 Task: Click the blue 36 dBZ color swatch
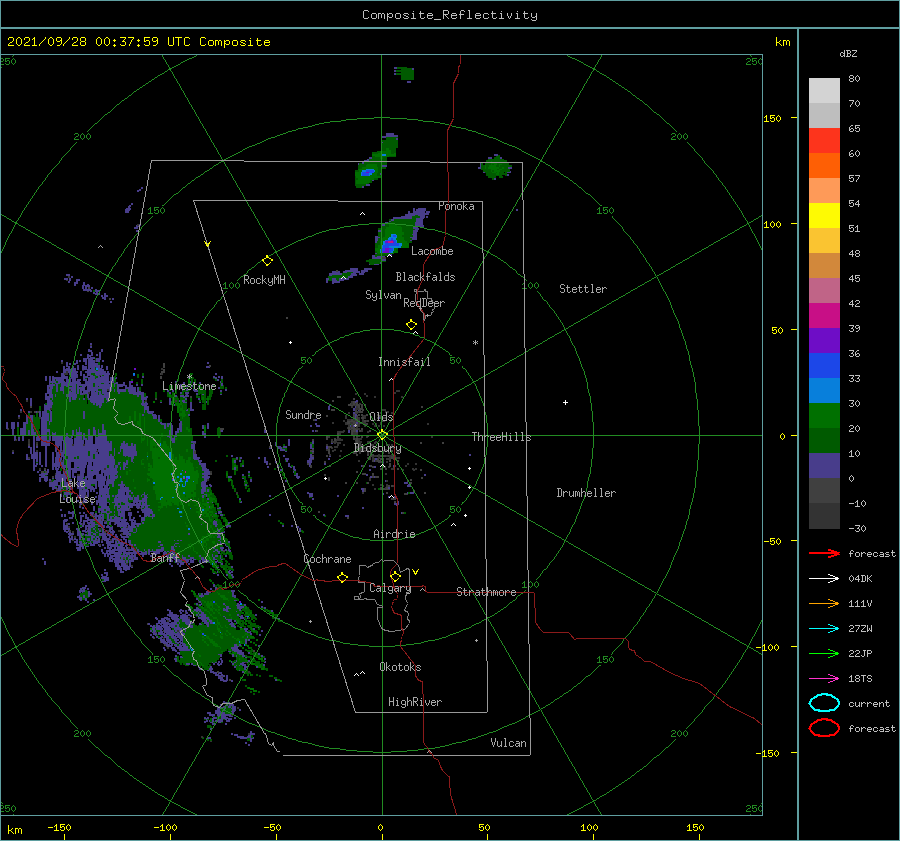824,365
